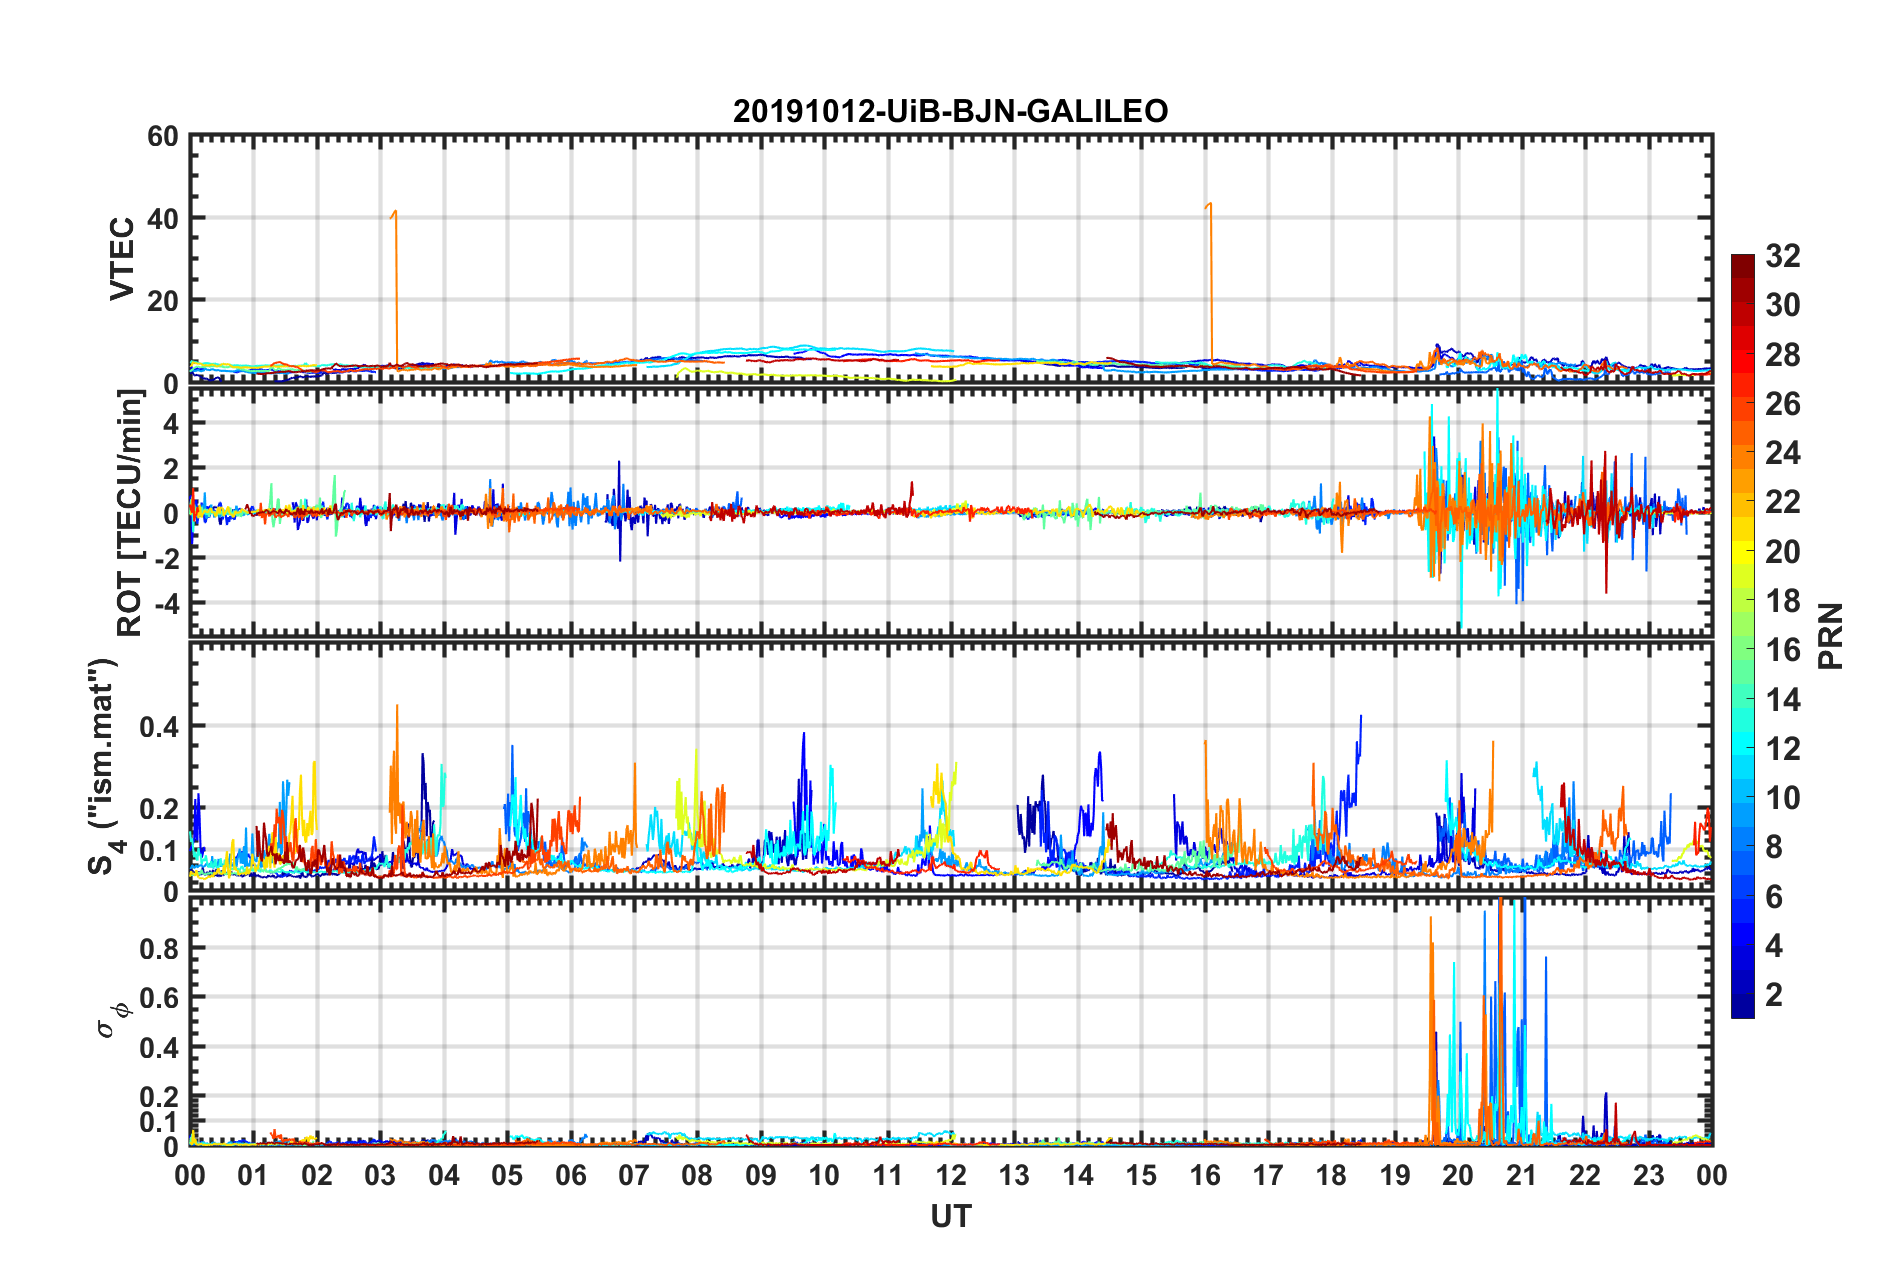Click the orange VTEC spike near 16 UT
The height and width of the screenshot is (1272, 1902).
pyautogui.click(x=1210, y=283)
